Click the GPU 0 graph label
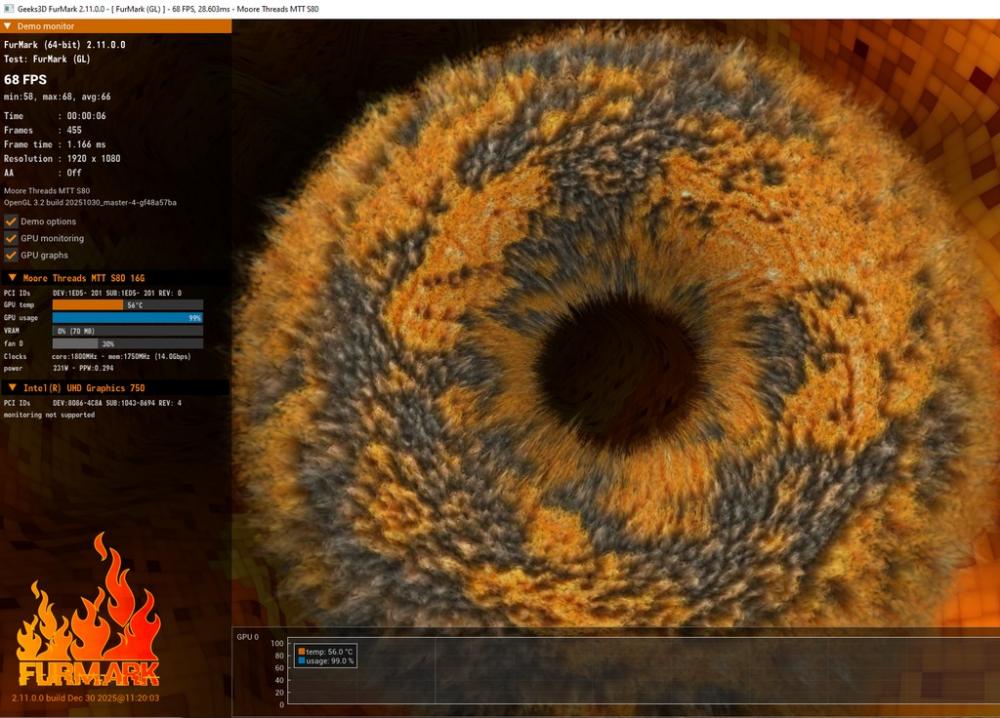The width and height of the screenshot is (1000, 718). tap(247, 636)
